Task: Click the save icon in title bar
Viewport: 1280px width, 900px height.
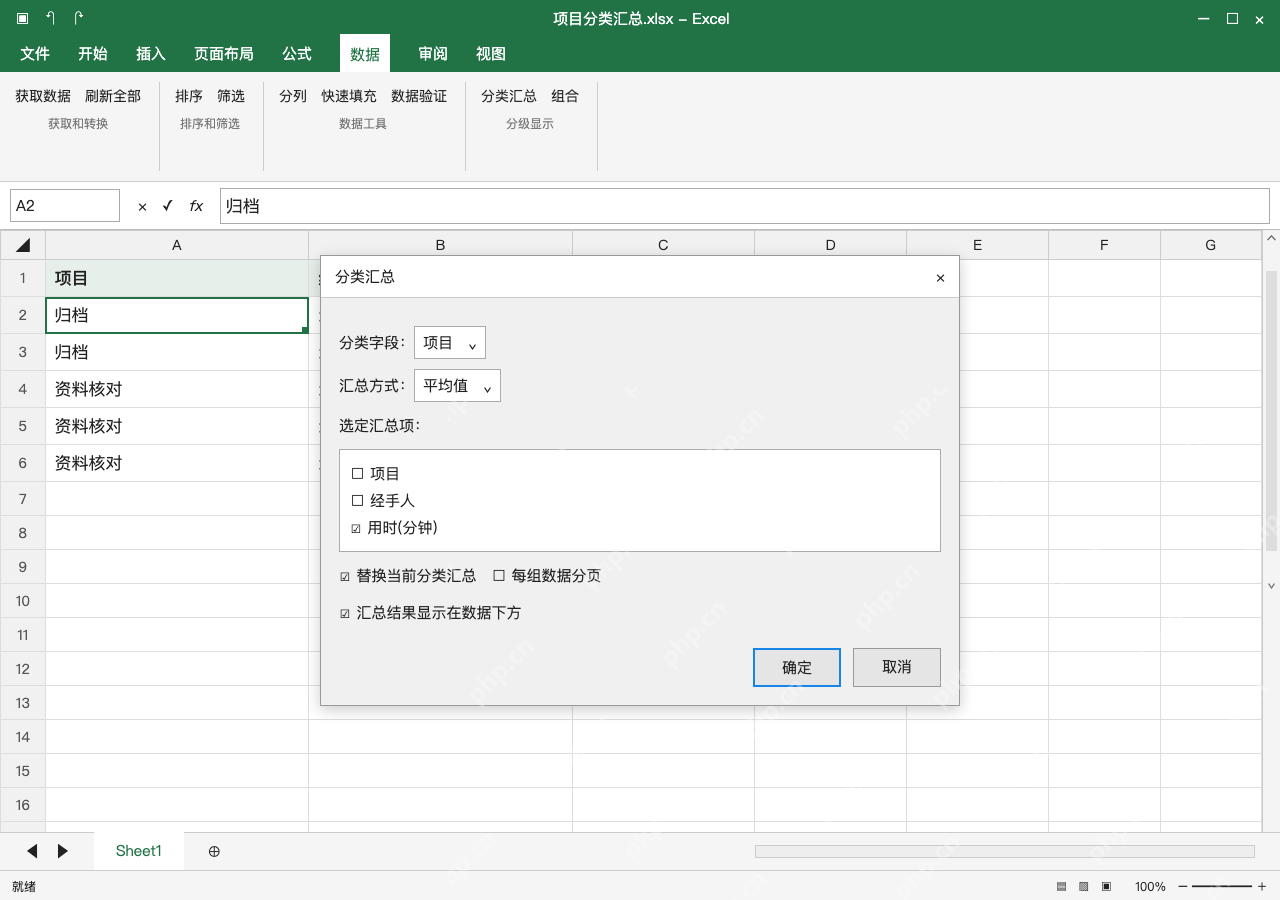Action: coord(23,18)
